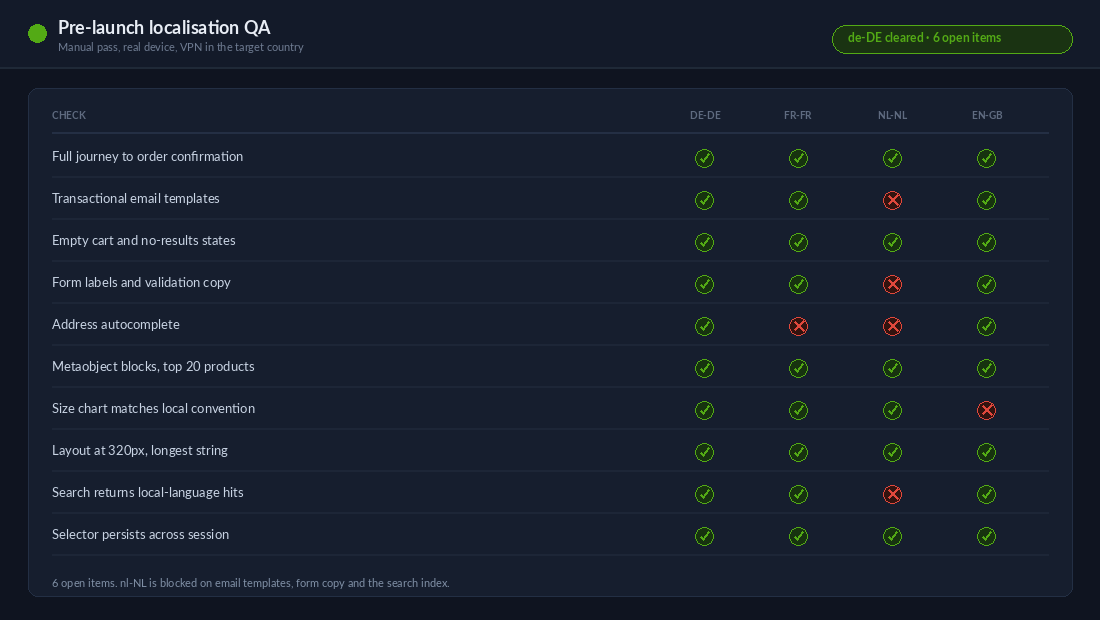Click the CHECK column header
The height and width of the screenshot is (620, 1100).
(69, 115)
